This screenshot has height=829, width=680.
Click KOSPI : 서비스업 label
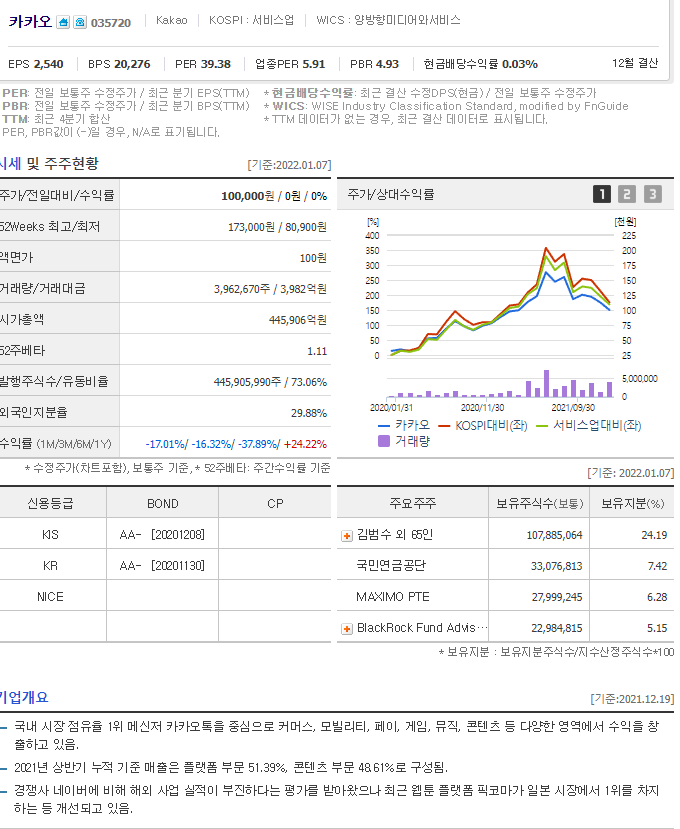tap(251, 20)
